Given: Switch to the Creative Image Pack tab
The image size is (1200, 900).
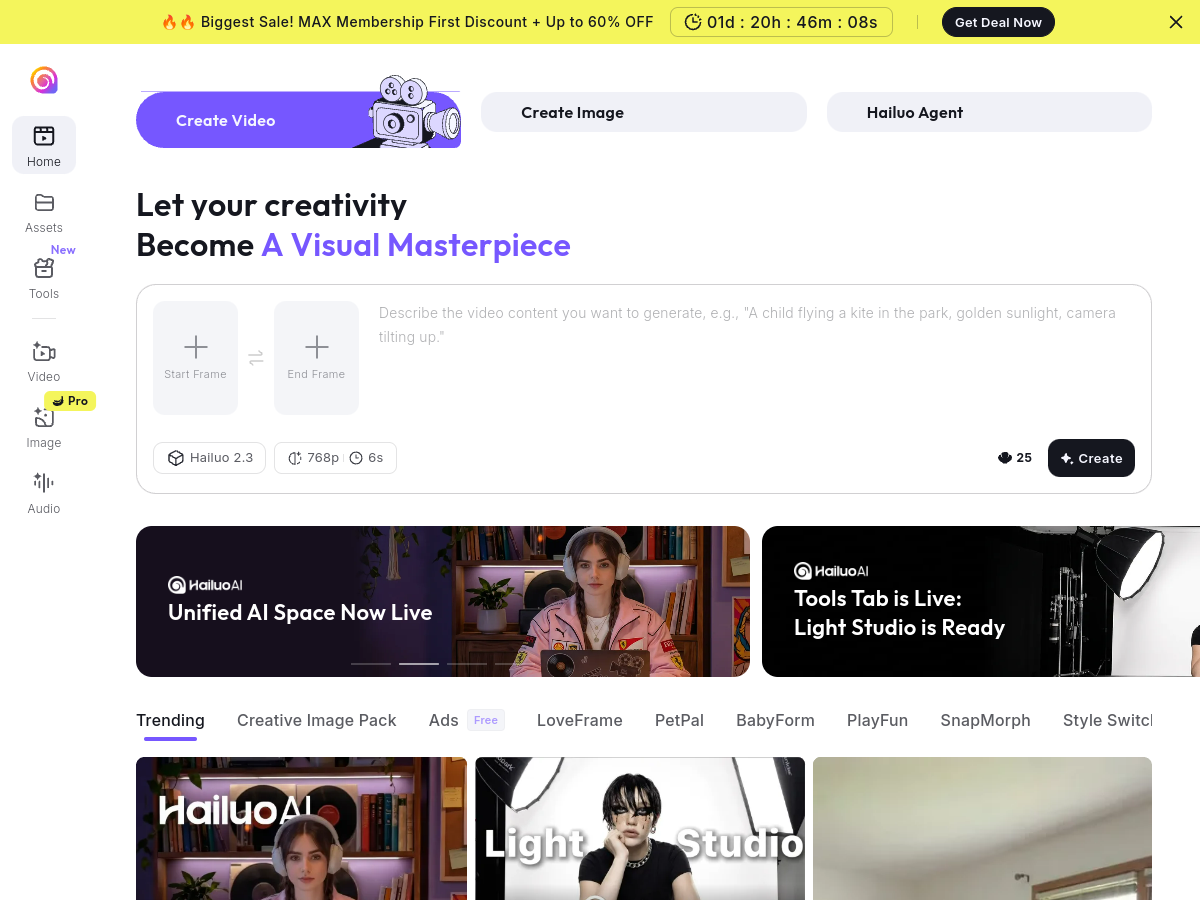Looking at the screenshot, I should 316,720.
